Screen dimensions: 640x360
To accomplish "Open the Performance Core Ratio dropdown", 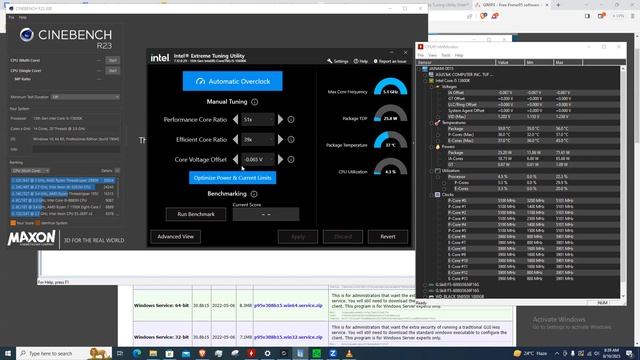I will 258,119.
